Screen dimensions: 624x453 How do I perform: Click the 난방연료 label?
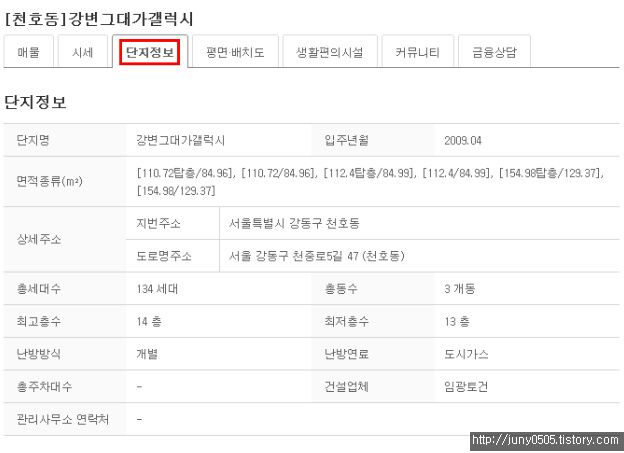347,354
